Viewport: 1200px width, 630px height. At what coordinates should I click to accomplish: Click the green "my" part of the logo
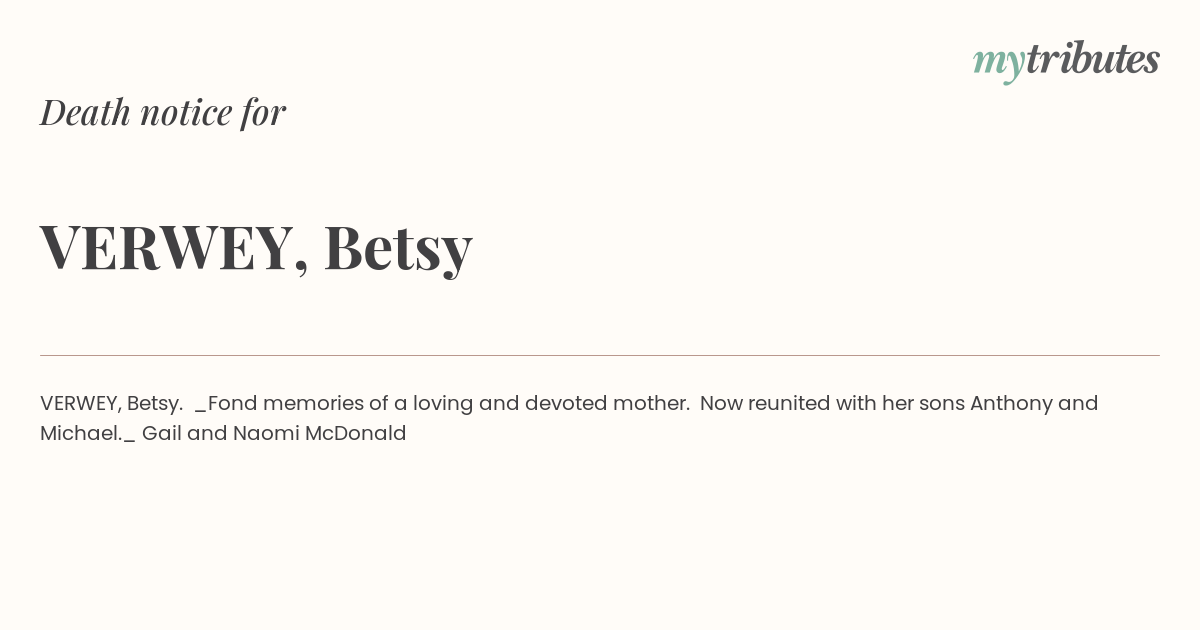click(x=999, y=63)
